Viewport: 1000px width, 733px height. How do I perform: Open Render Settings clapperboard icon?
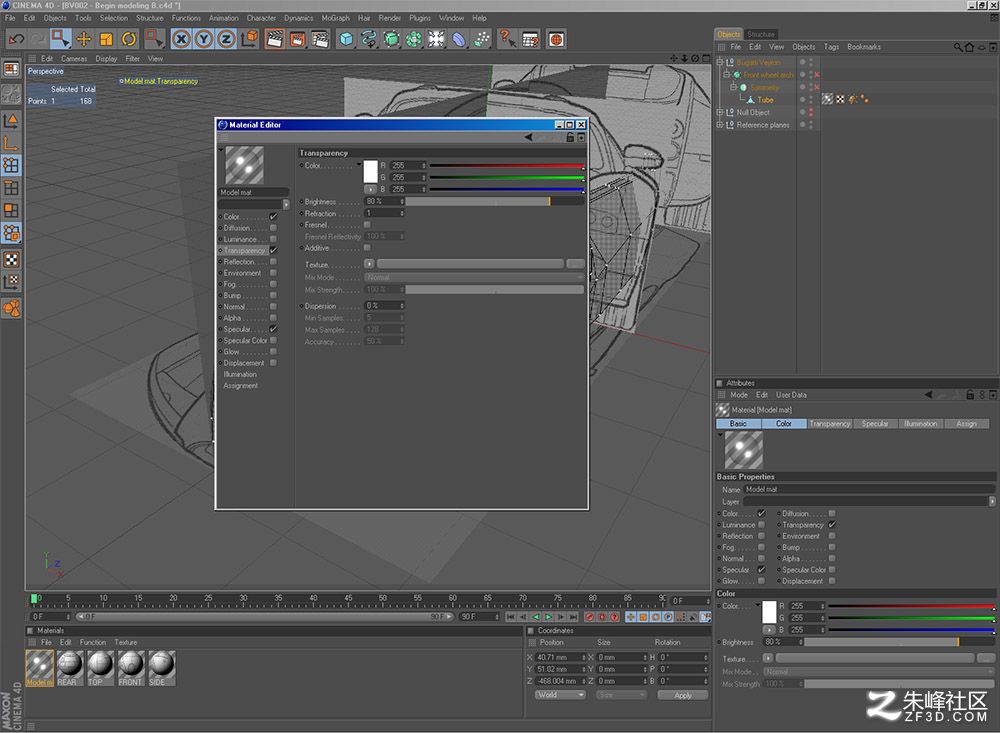(320, 40)
